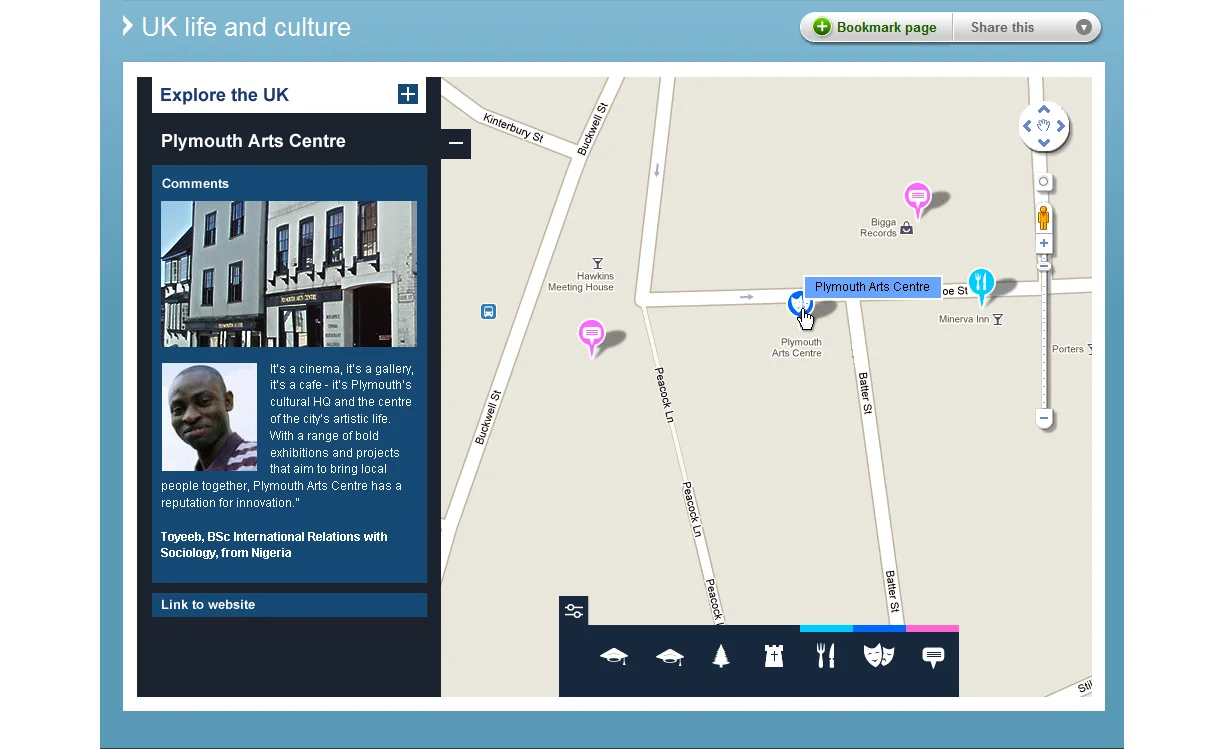Click the Kinterbury St street label

click(513, 128)
